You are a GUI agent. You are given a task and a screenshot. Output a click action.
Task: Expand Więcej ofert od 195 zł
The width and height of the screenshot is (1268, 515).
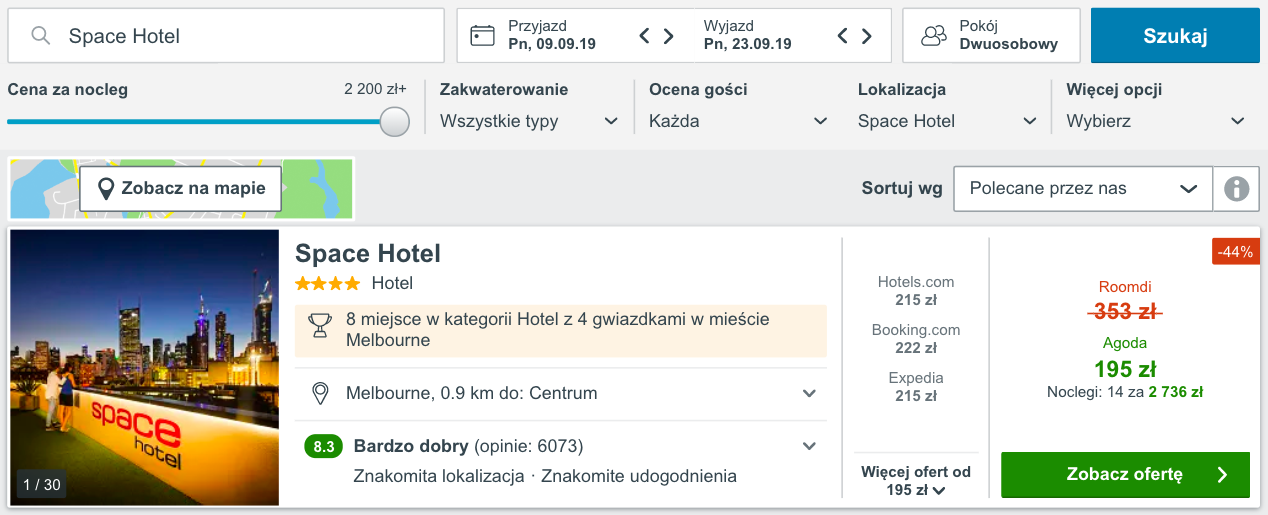916,480
